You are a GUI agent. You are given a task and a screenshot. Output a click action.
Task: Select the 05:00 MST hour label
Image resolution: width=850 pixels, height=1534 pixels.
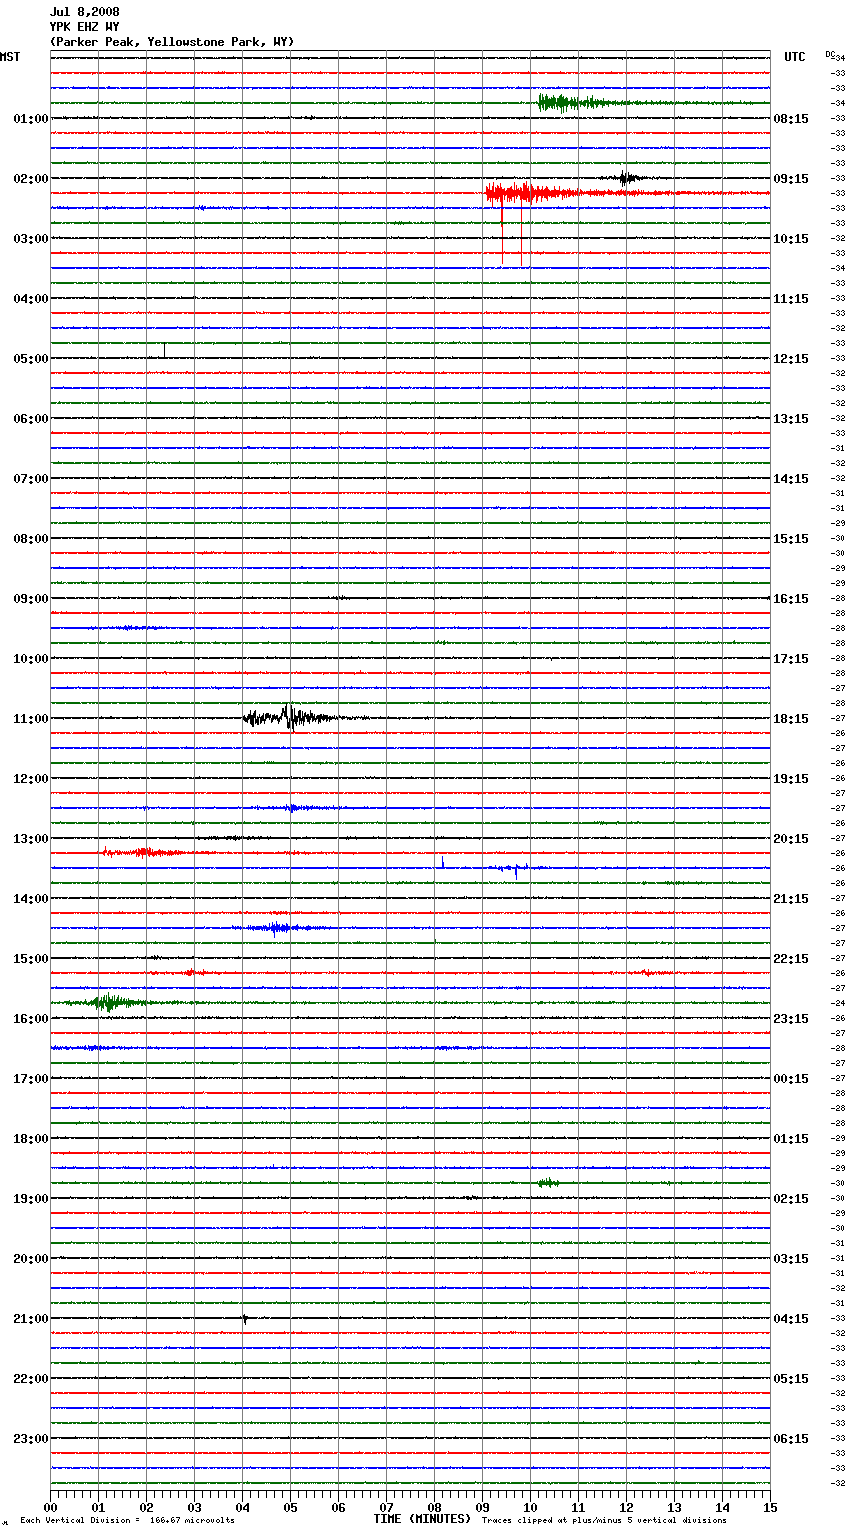coord(31,359)
